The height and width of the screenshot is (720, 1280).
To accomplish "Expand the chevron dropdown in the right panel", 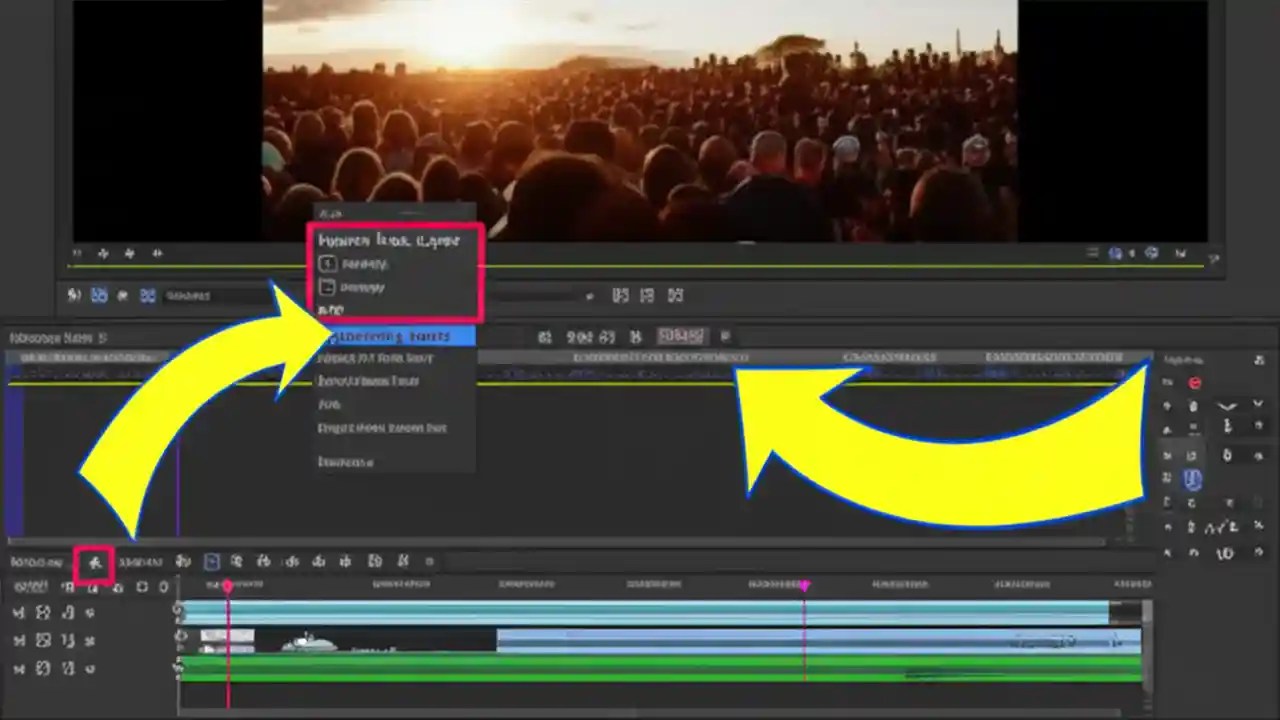I will point(1227,407).
